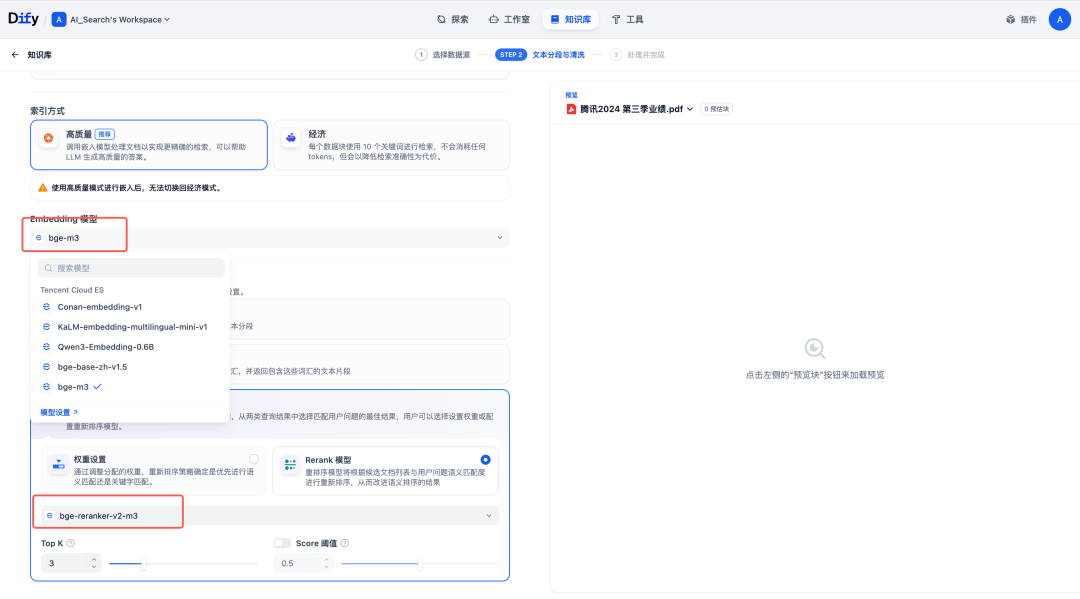This screenshot has width=1080, height=599.
Task: Click the magnifier preview loader icon
Action: (x=814, y=349)
